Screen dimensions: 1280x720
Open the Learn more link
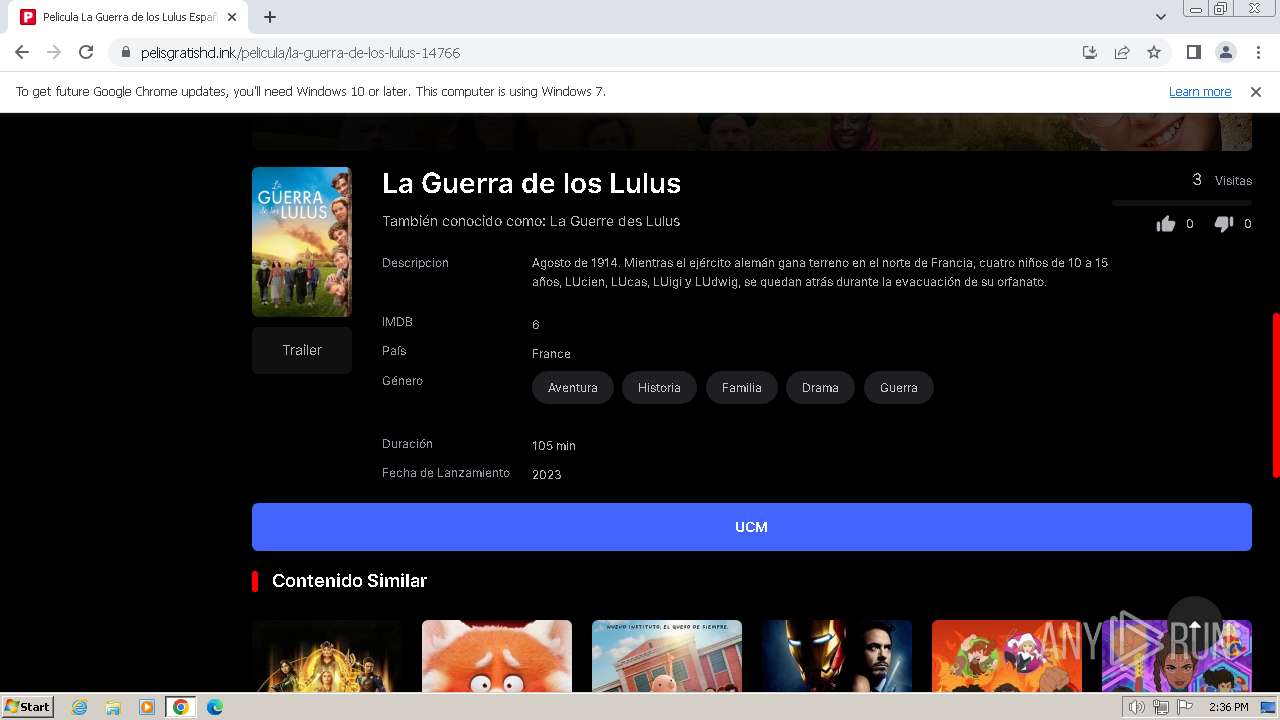click(x=1200, y=91)
